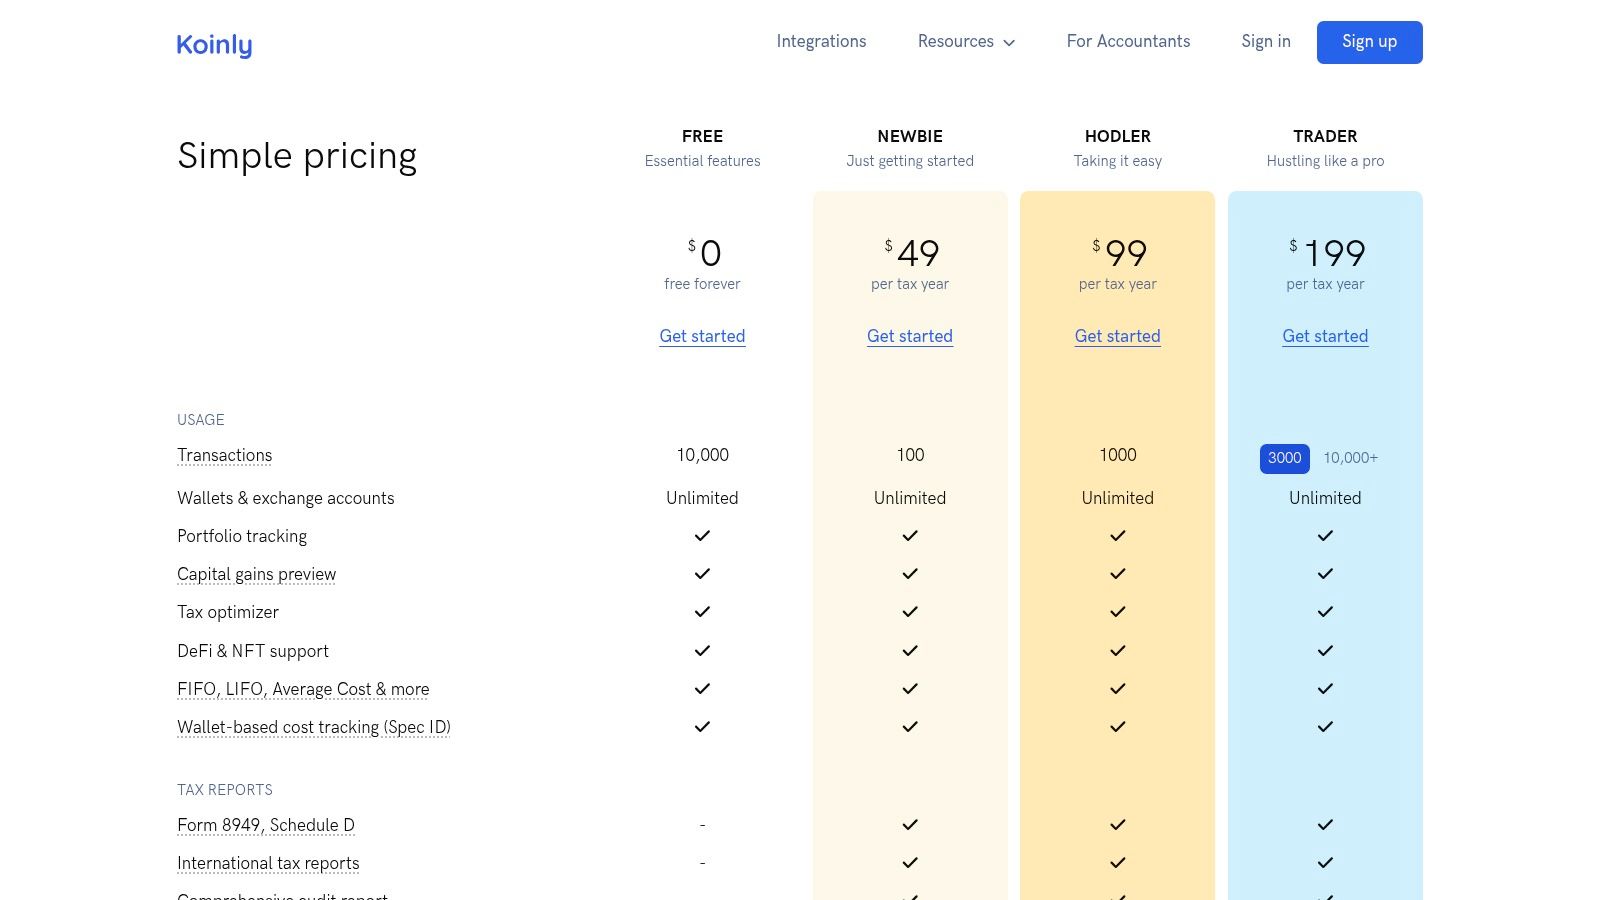1600x900 pixels.
Task: Click the TAX REPORTS section heading
Action: [x=225, y=790]
